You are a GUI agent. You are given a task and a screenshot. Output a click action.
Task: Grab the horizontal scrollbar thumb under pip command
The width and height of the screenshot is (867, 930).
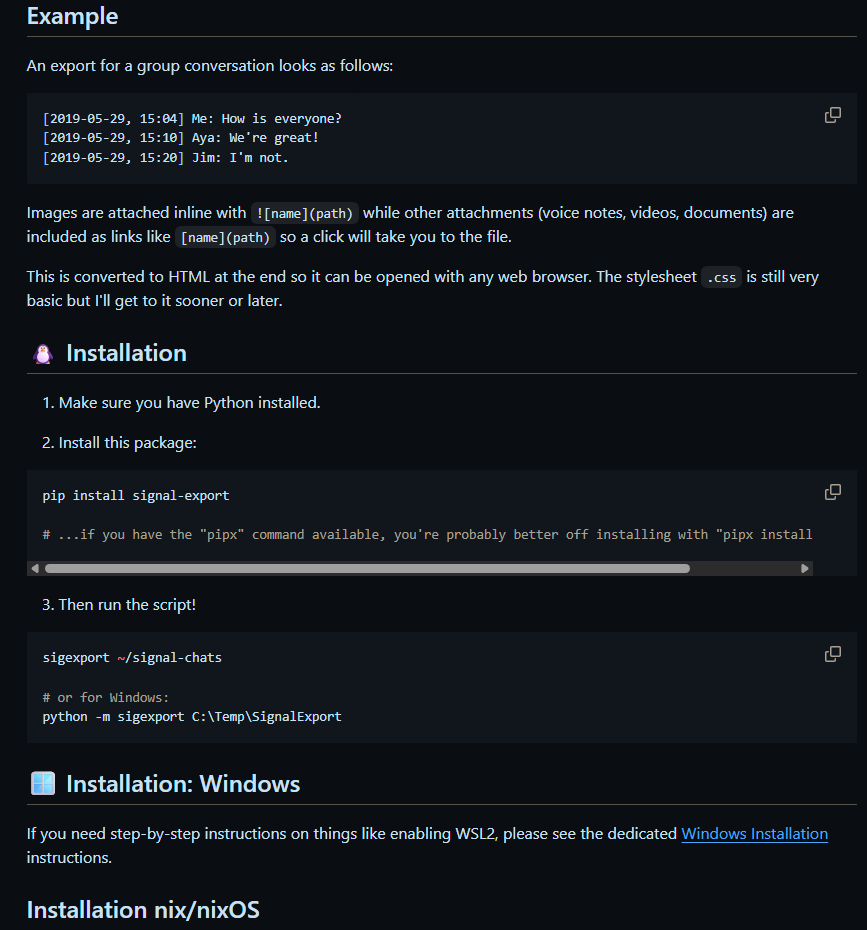point(367,568)
